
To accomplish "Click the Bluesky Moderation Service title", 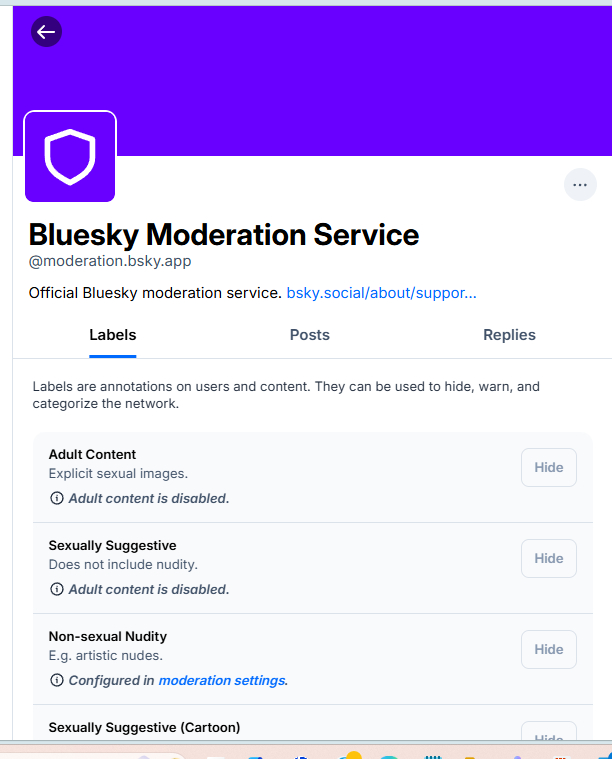I will pos(224,235).
